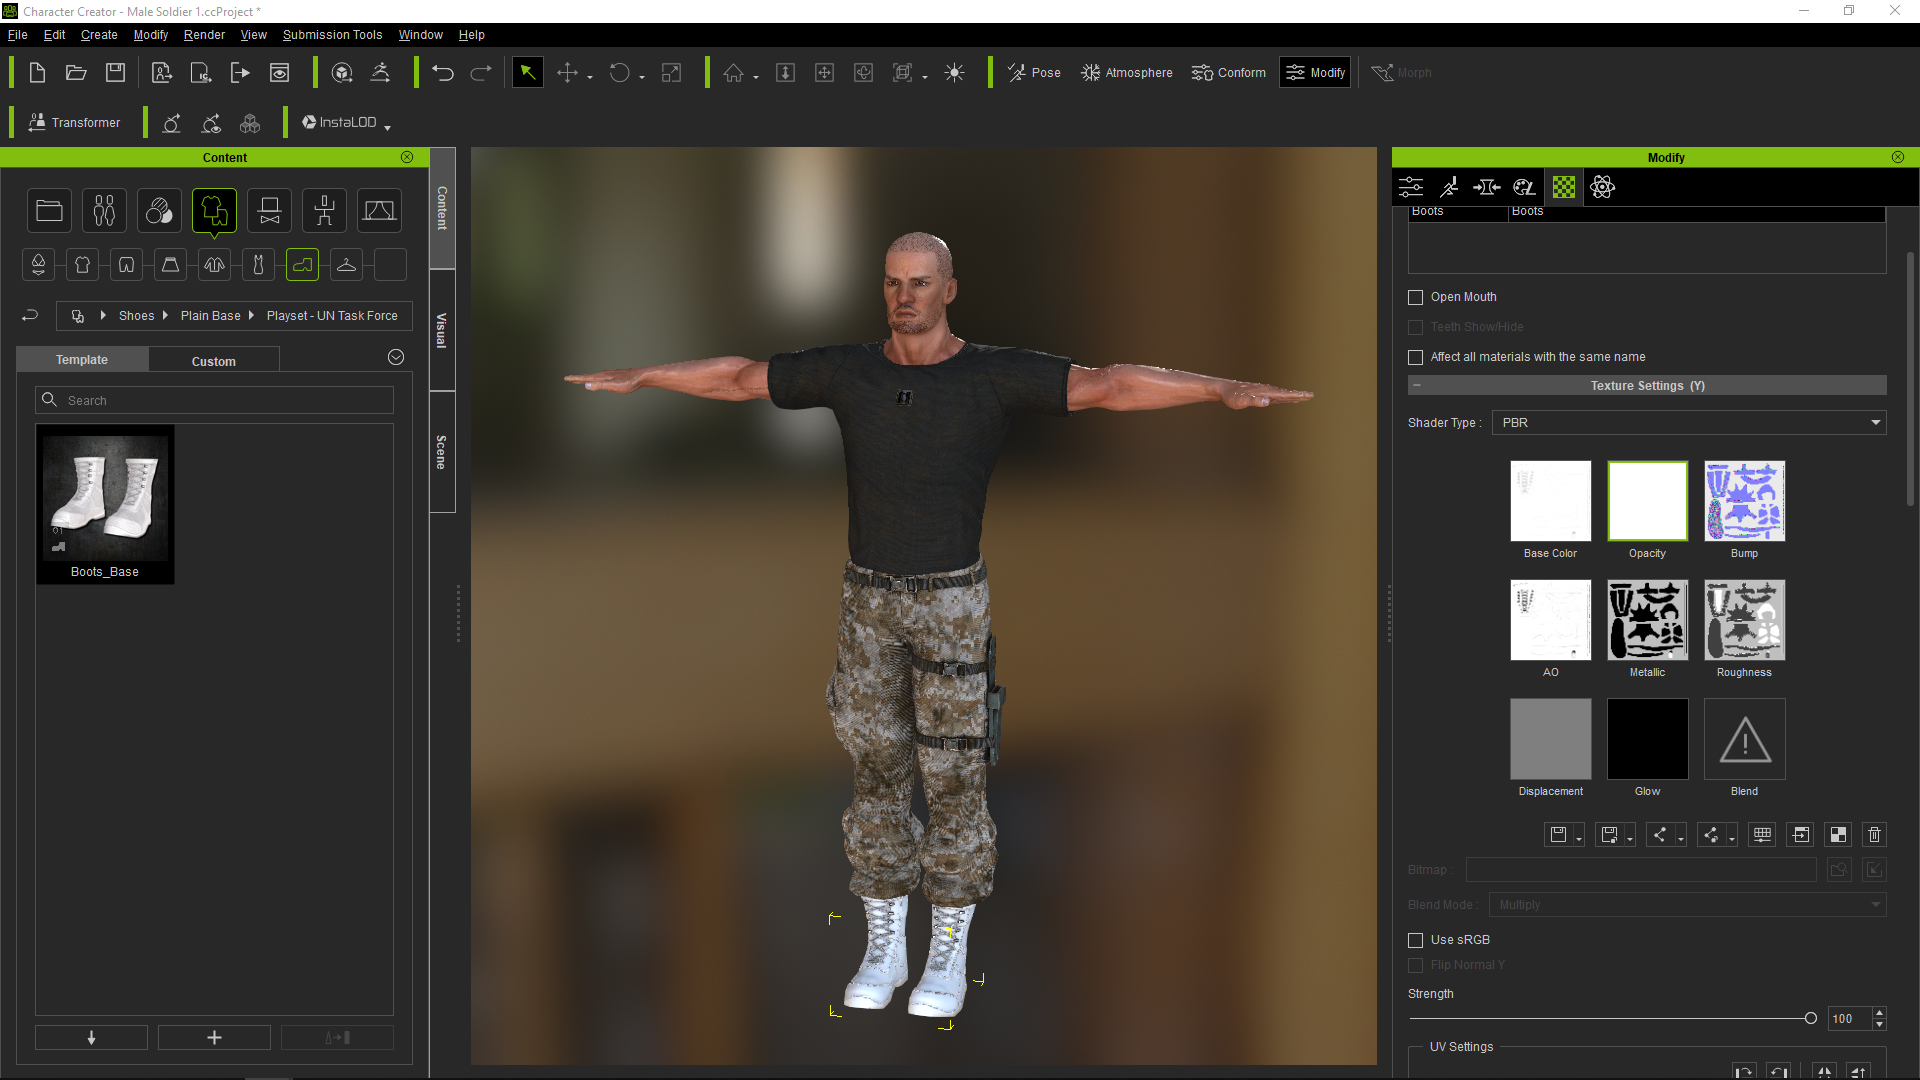The width and height of the screenshot is (1920, 1080).
Task: Select the Rotate tool icon
Action: pos(620,73)
